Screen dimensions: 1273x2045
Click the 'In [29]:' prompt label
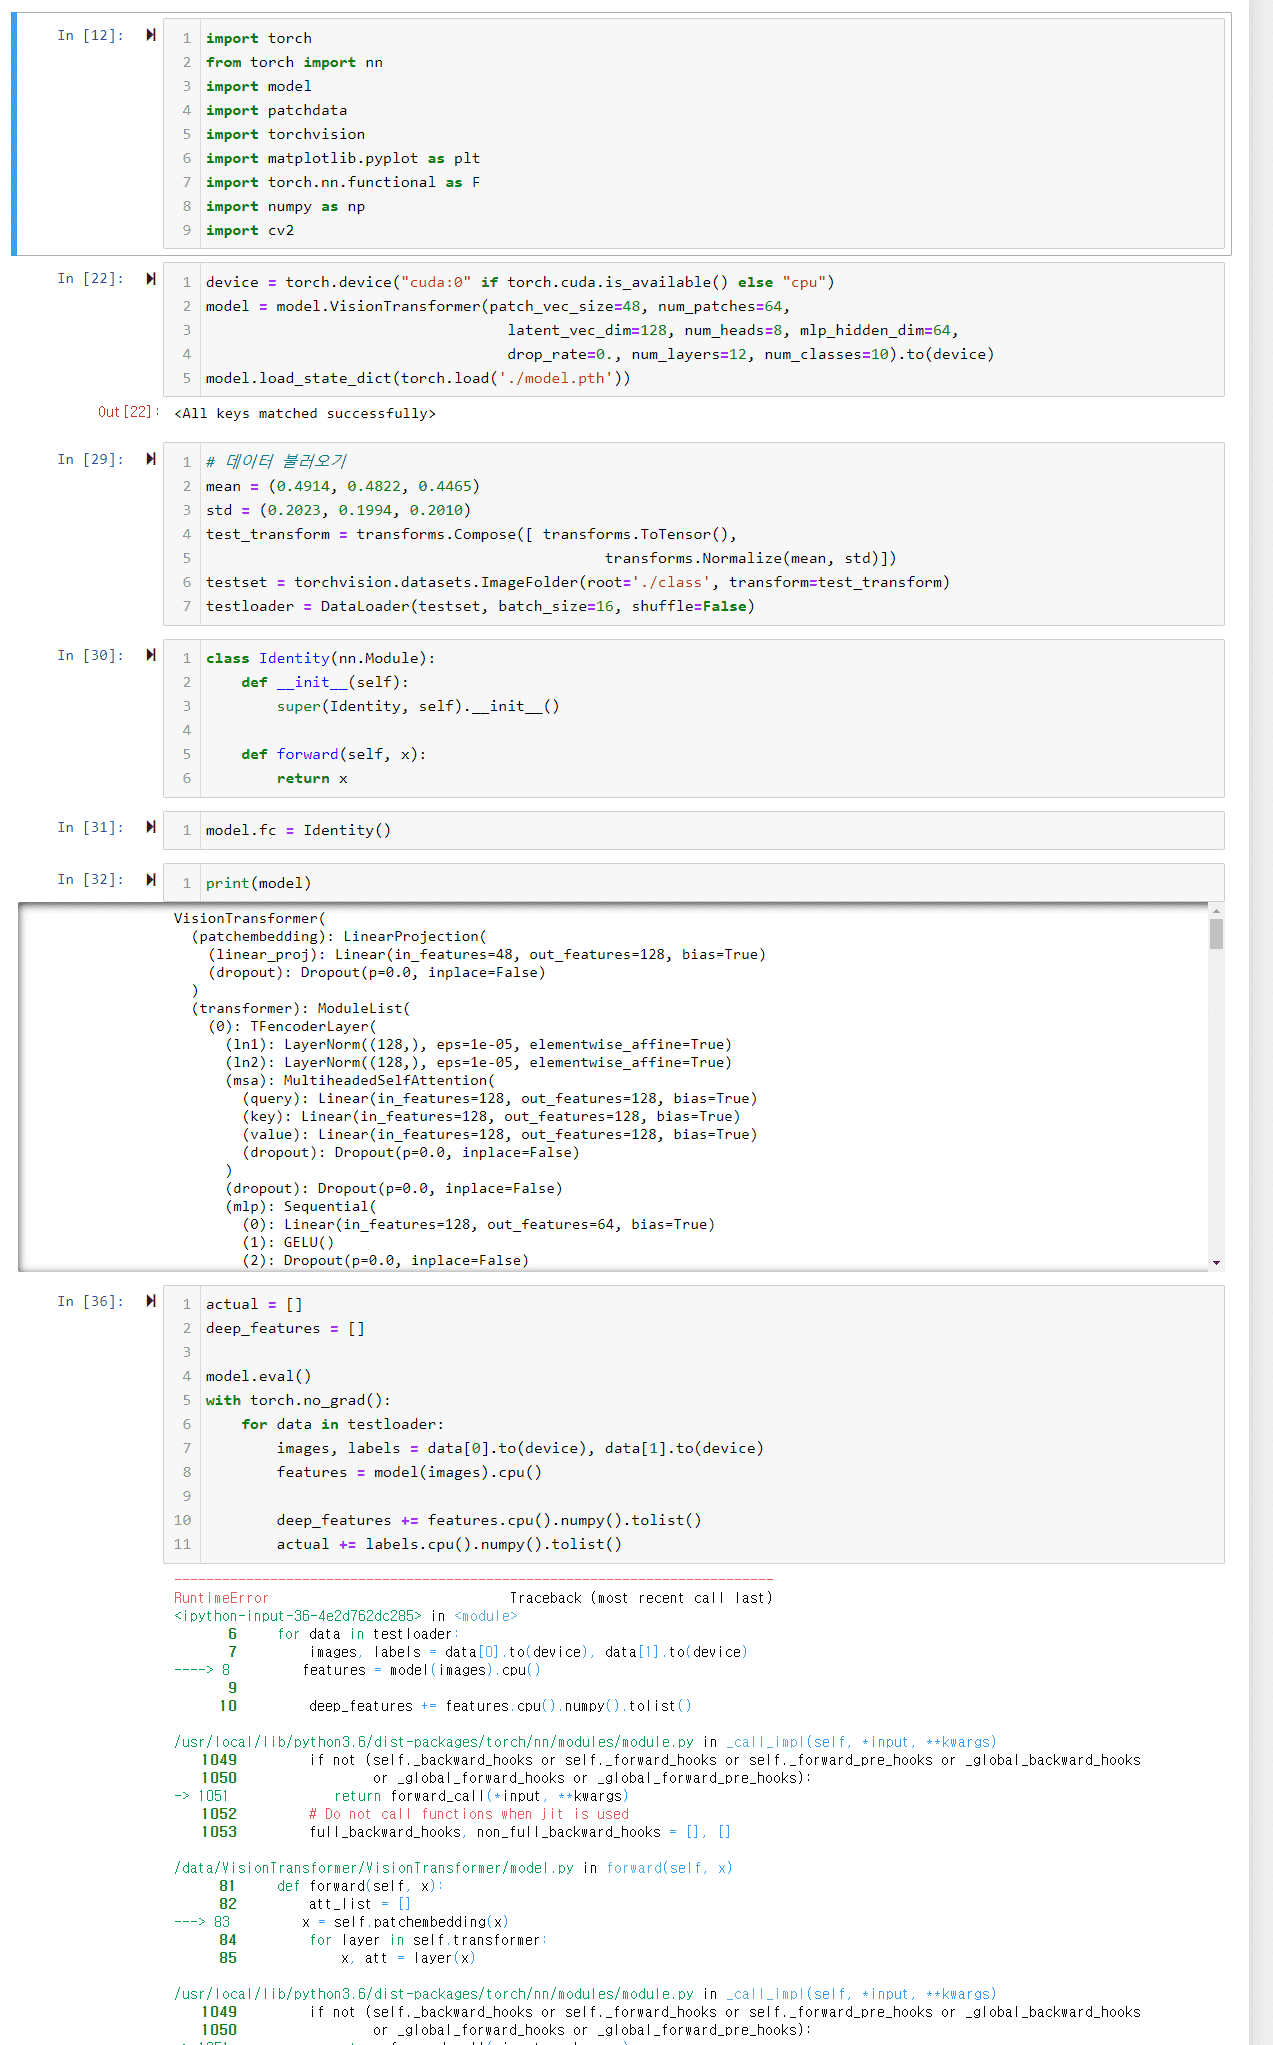pyautogui.click(x=90, y=459)
